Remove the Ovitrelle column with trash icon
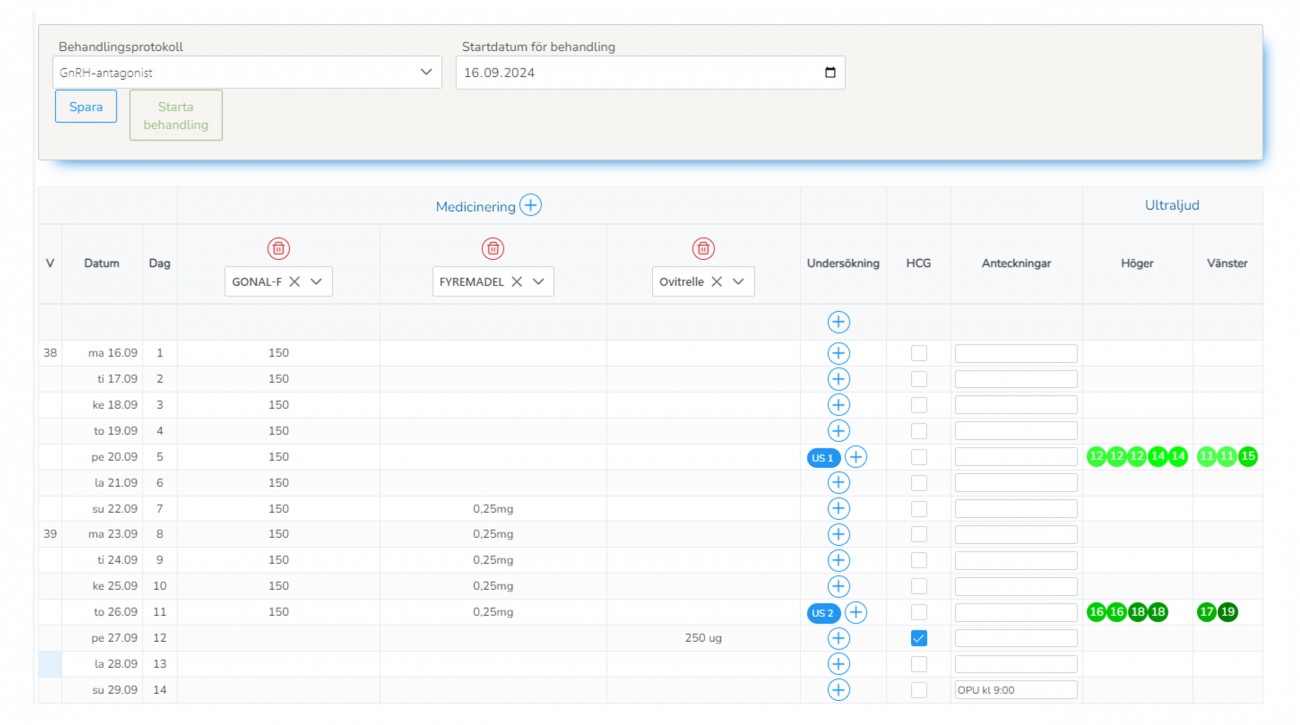 [x=703, y=248]
